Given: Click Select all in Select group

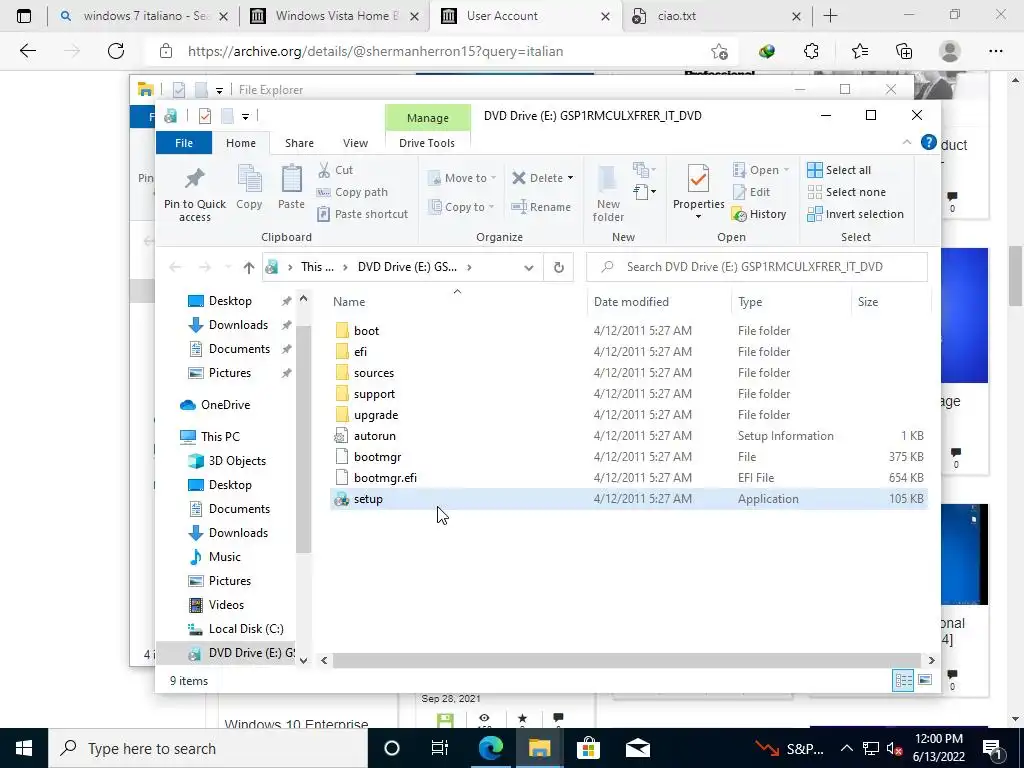Looking at the screenshot, I should pyautogui.click(x=839, y=170).
